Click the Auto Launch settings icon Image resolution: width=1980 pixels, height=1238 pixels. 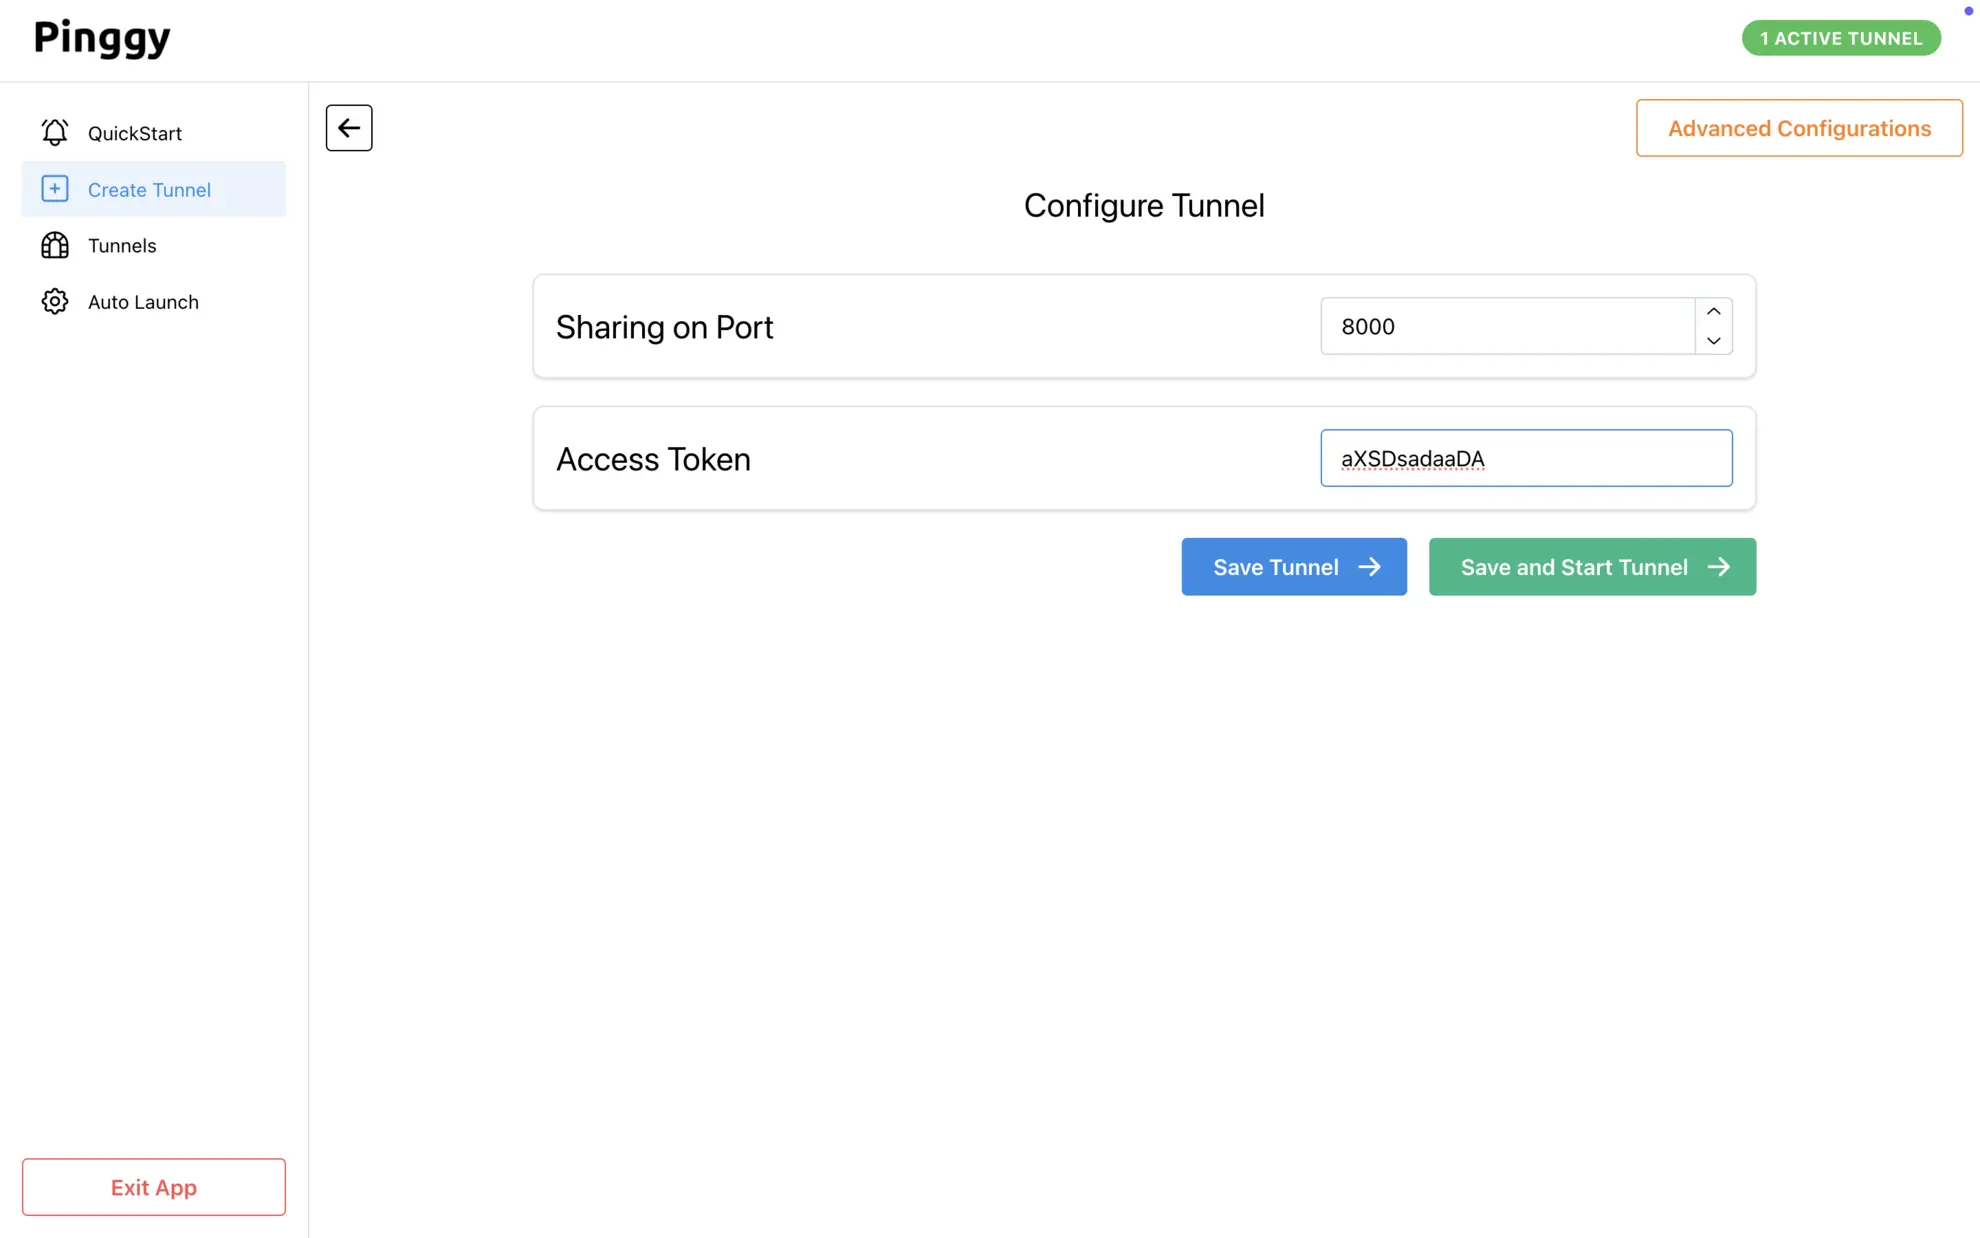point(53,300)
